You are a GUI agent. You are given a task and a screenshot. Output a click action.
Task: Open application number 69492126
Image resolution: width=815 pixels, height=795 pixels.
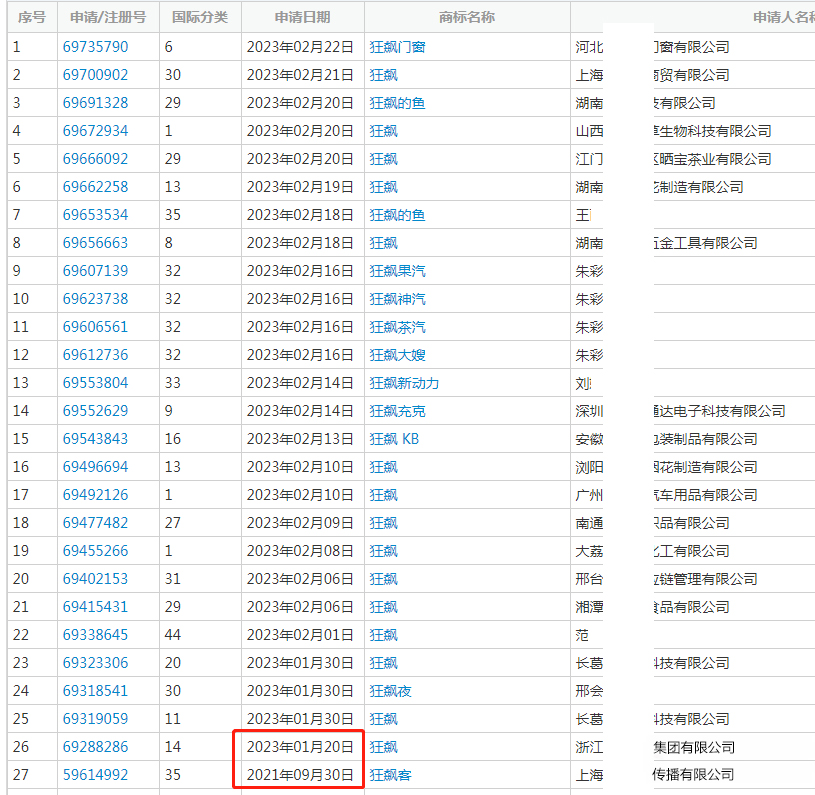95,495
